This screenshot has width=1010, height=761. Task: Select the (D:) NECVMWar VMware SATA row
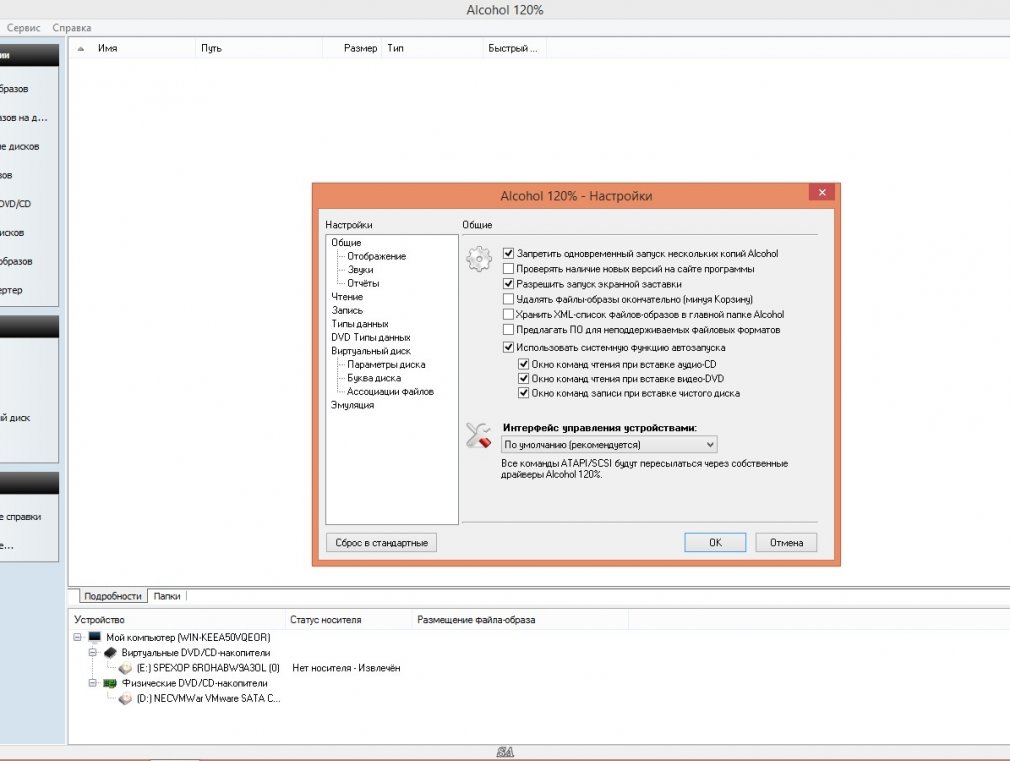[209, 698]
